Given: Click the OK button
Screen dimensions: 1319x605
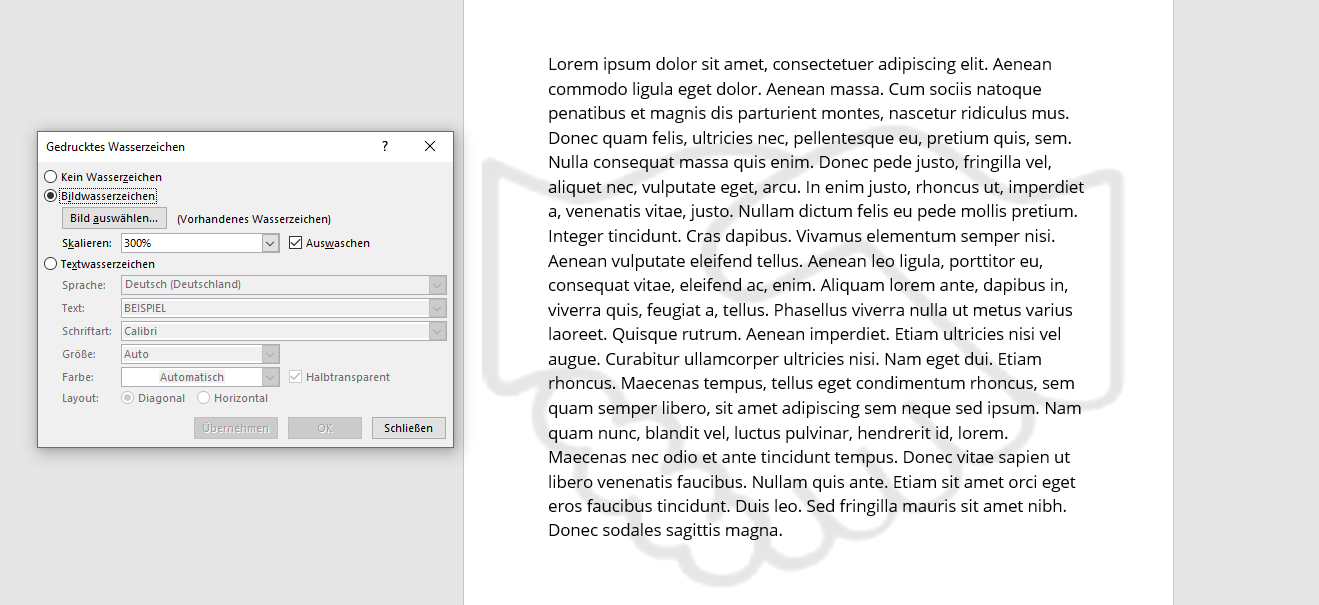Looking at the screenshot, I should point(325,428).
